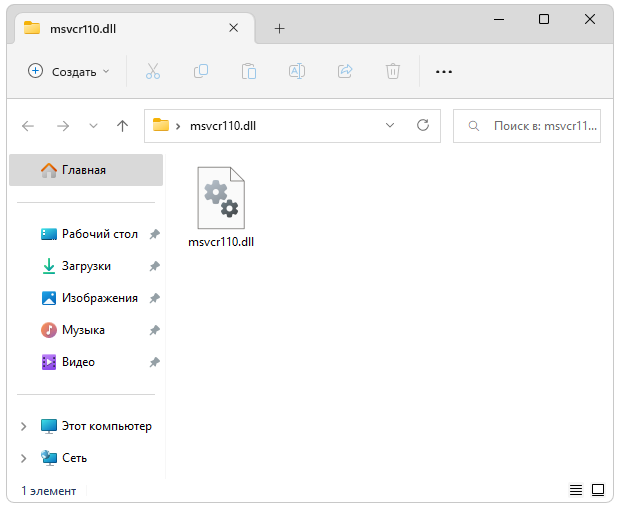
Task: Refresh the current folder view
Action: (x=423, y=126)
